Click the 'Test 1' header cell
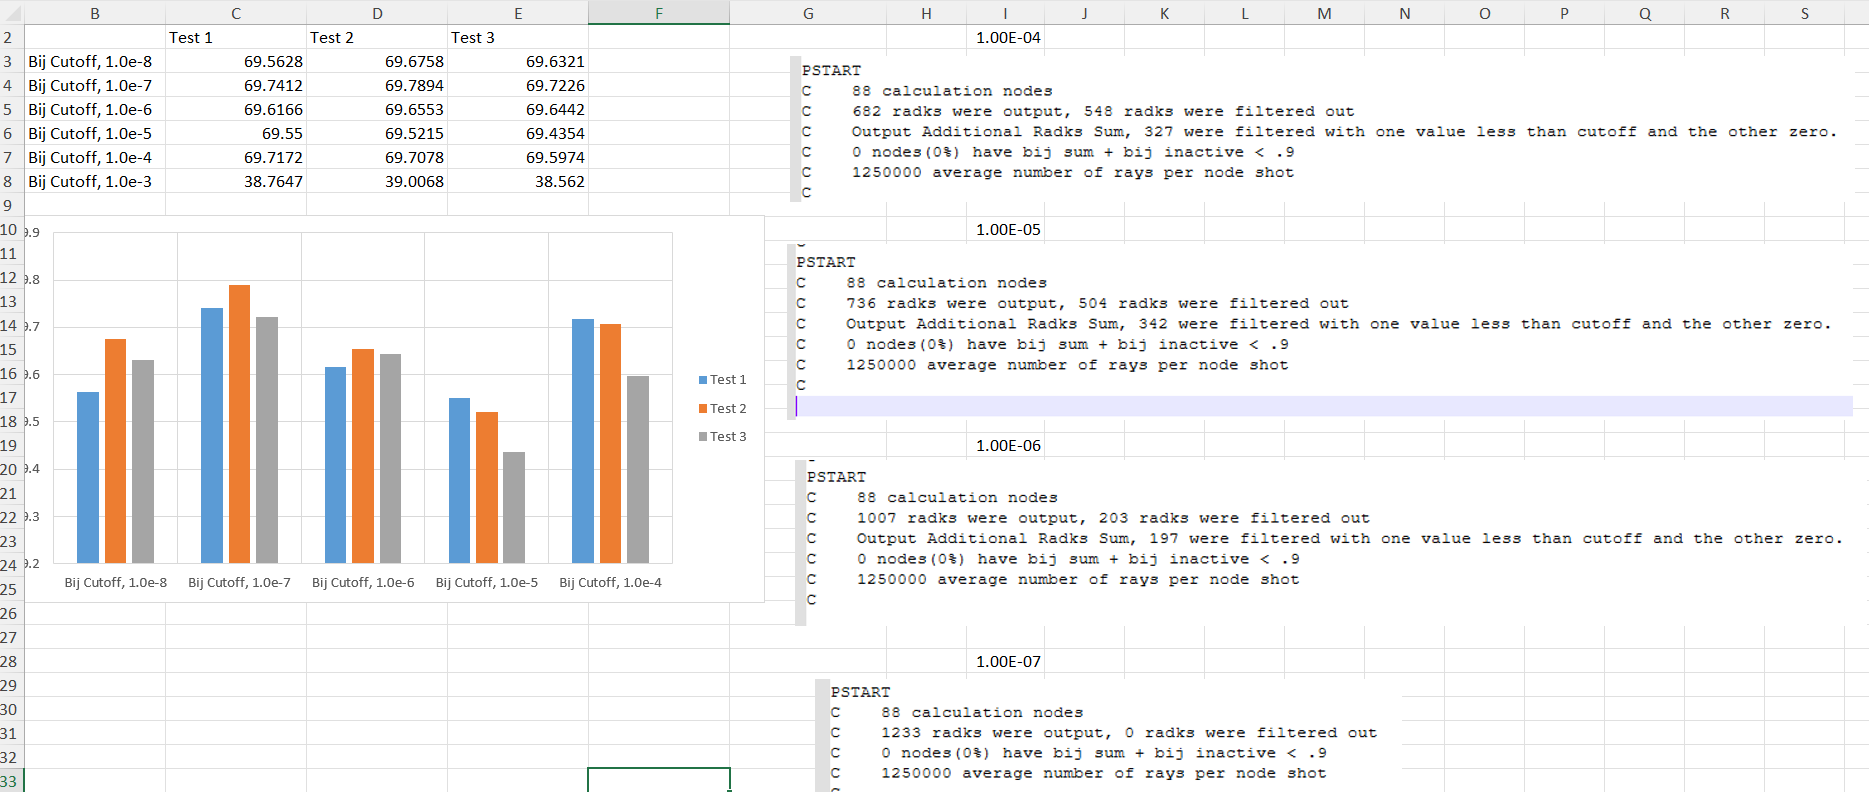Viewport: 1869px width, 792px height. tap(236, 37)
